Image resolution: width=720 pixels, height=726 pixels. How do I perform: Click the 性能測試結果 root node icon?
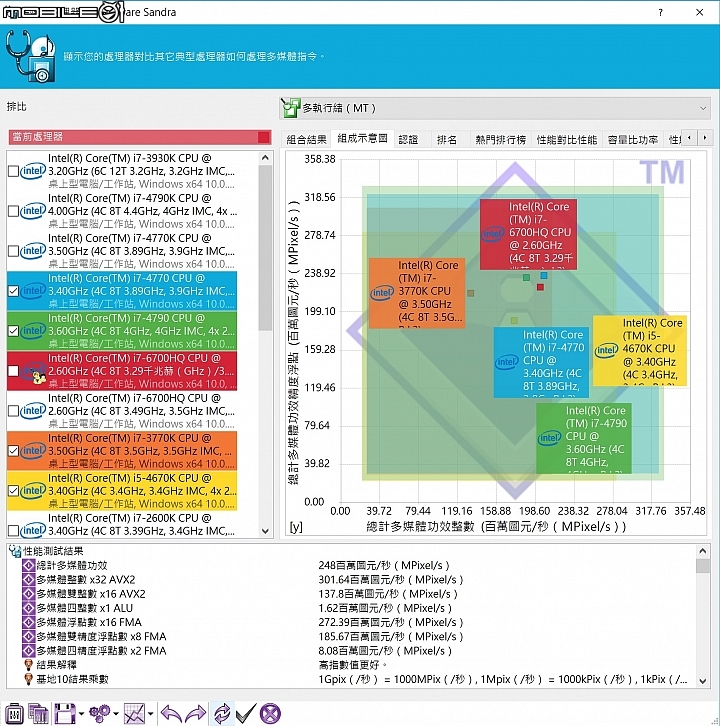[x=15, y=551]
